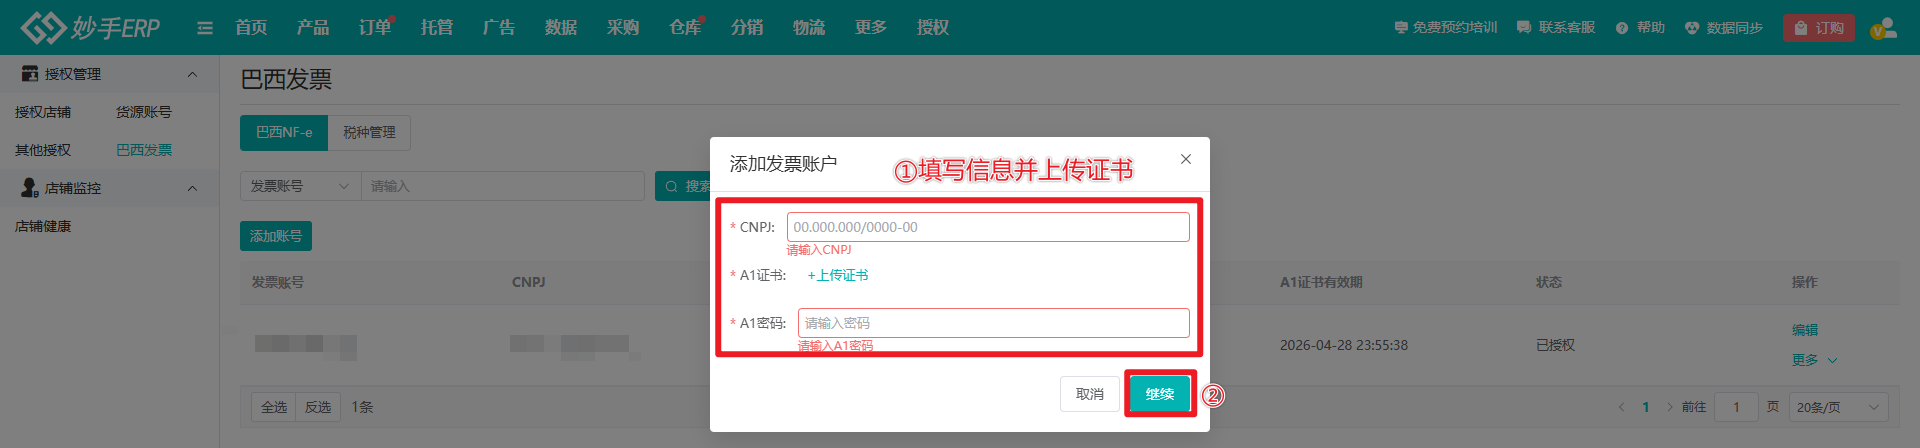The height and width of the screenshot is (448, 1920).
Task: Open the 首页 menu
Action: pyautogui.click(x=251, y=27)
